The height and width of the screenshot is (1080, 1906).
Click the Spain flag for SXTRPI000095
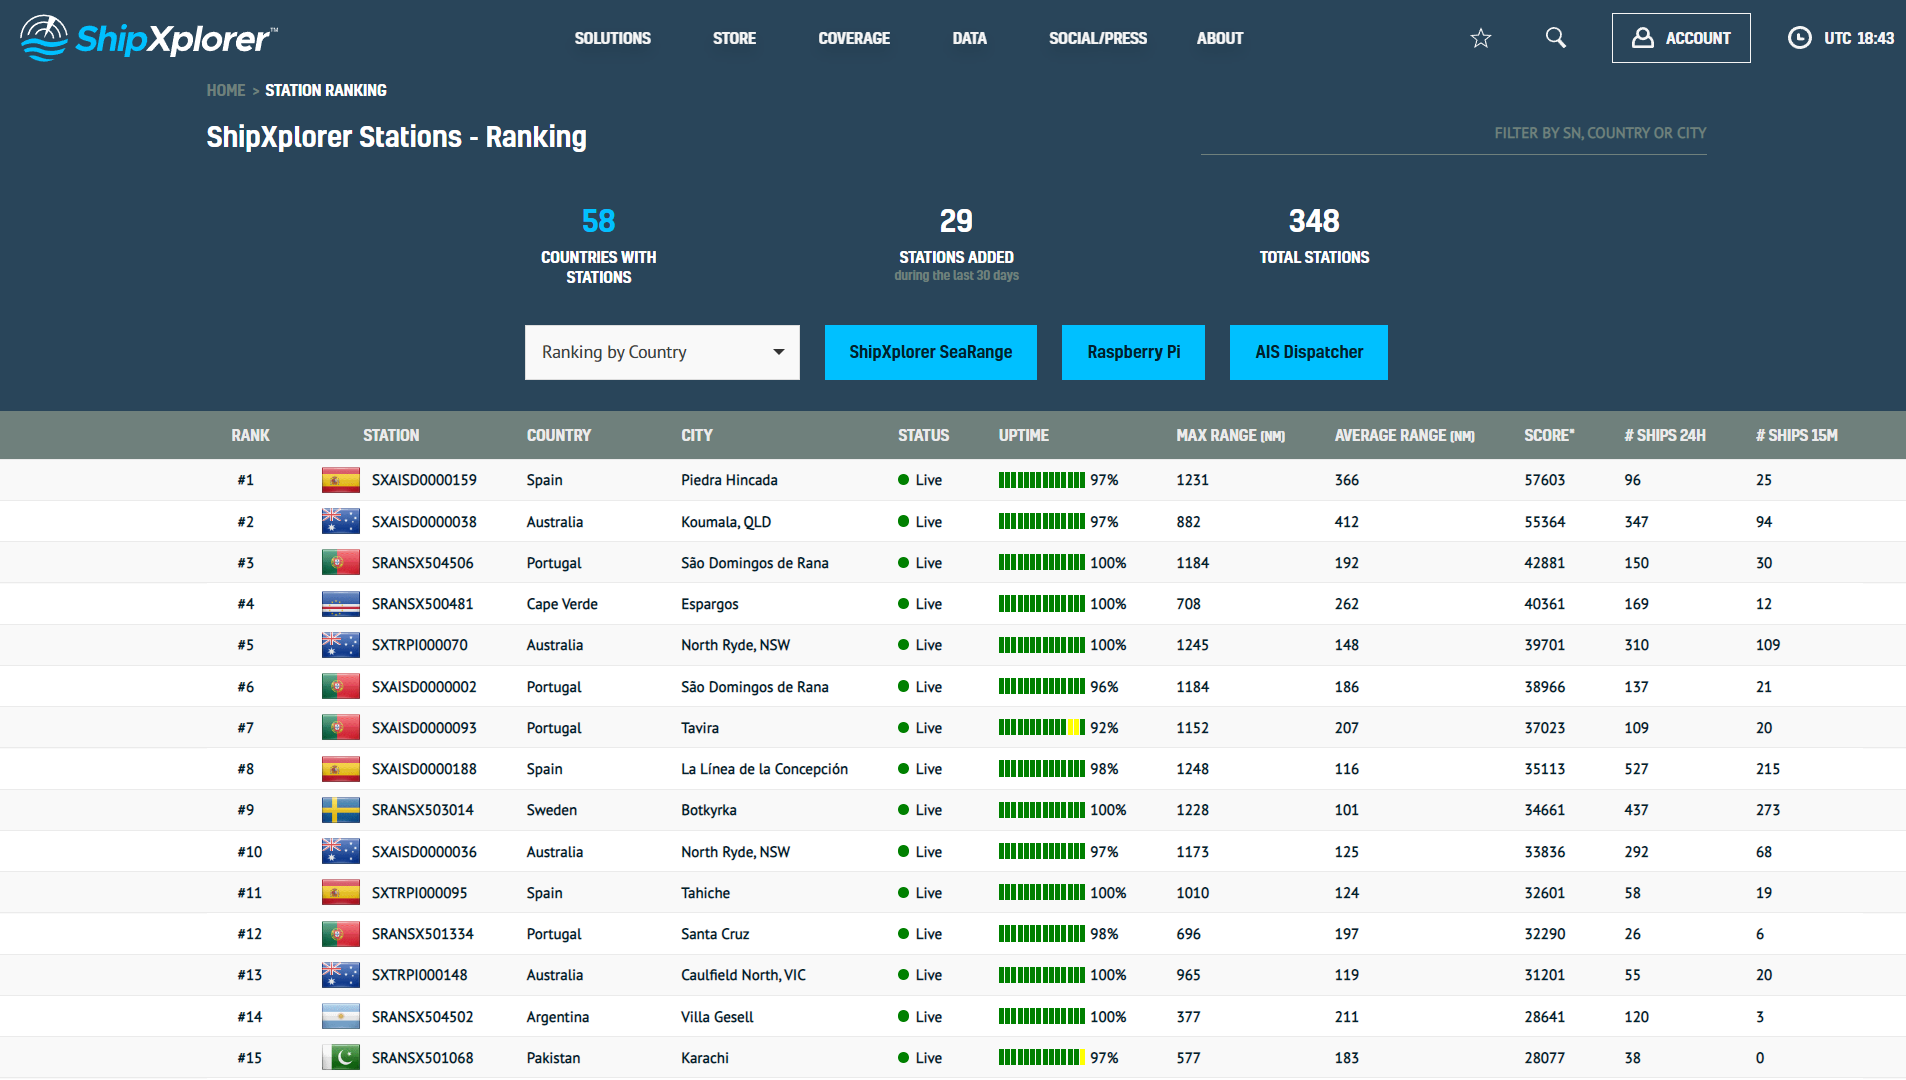[x=341, y=893]
